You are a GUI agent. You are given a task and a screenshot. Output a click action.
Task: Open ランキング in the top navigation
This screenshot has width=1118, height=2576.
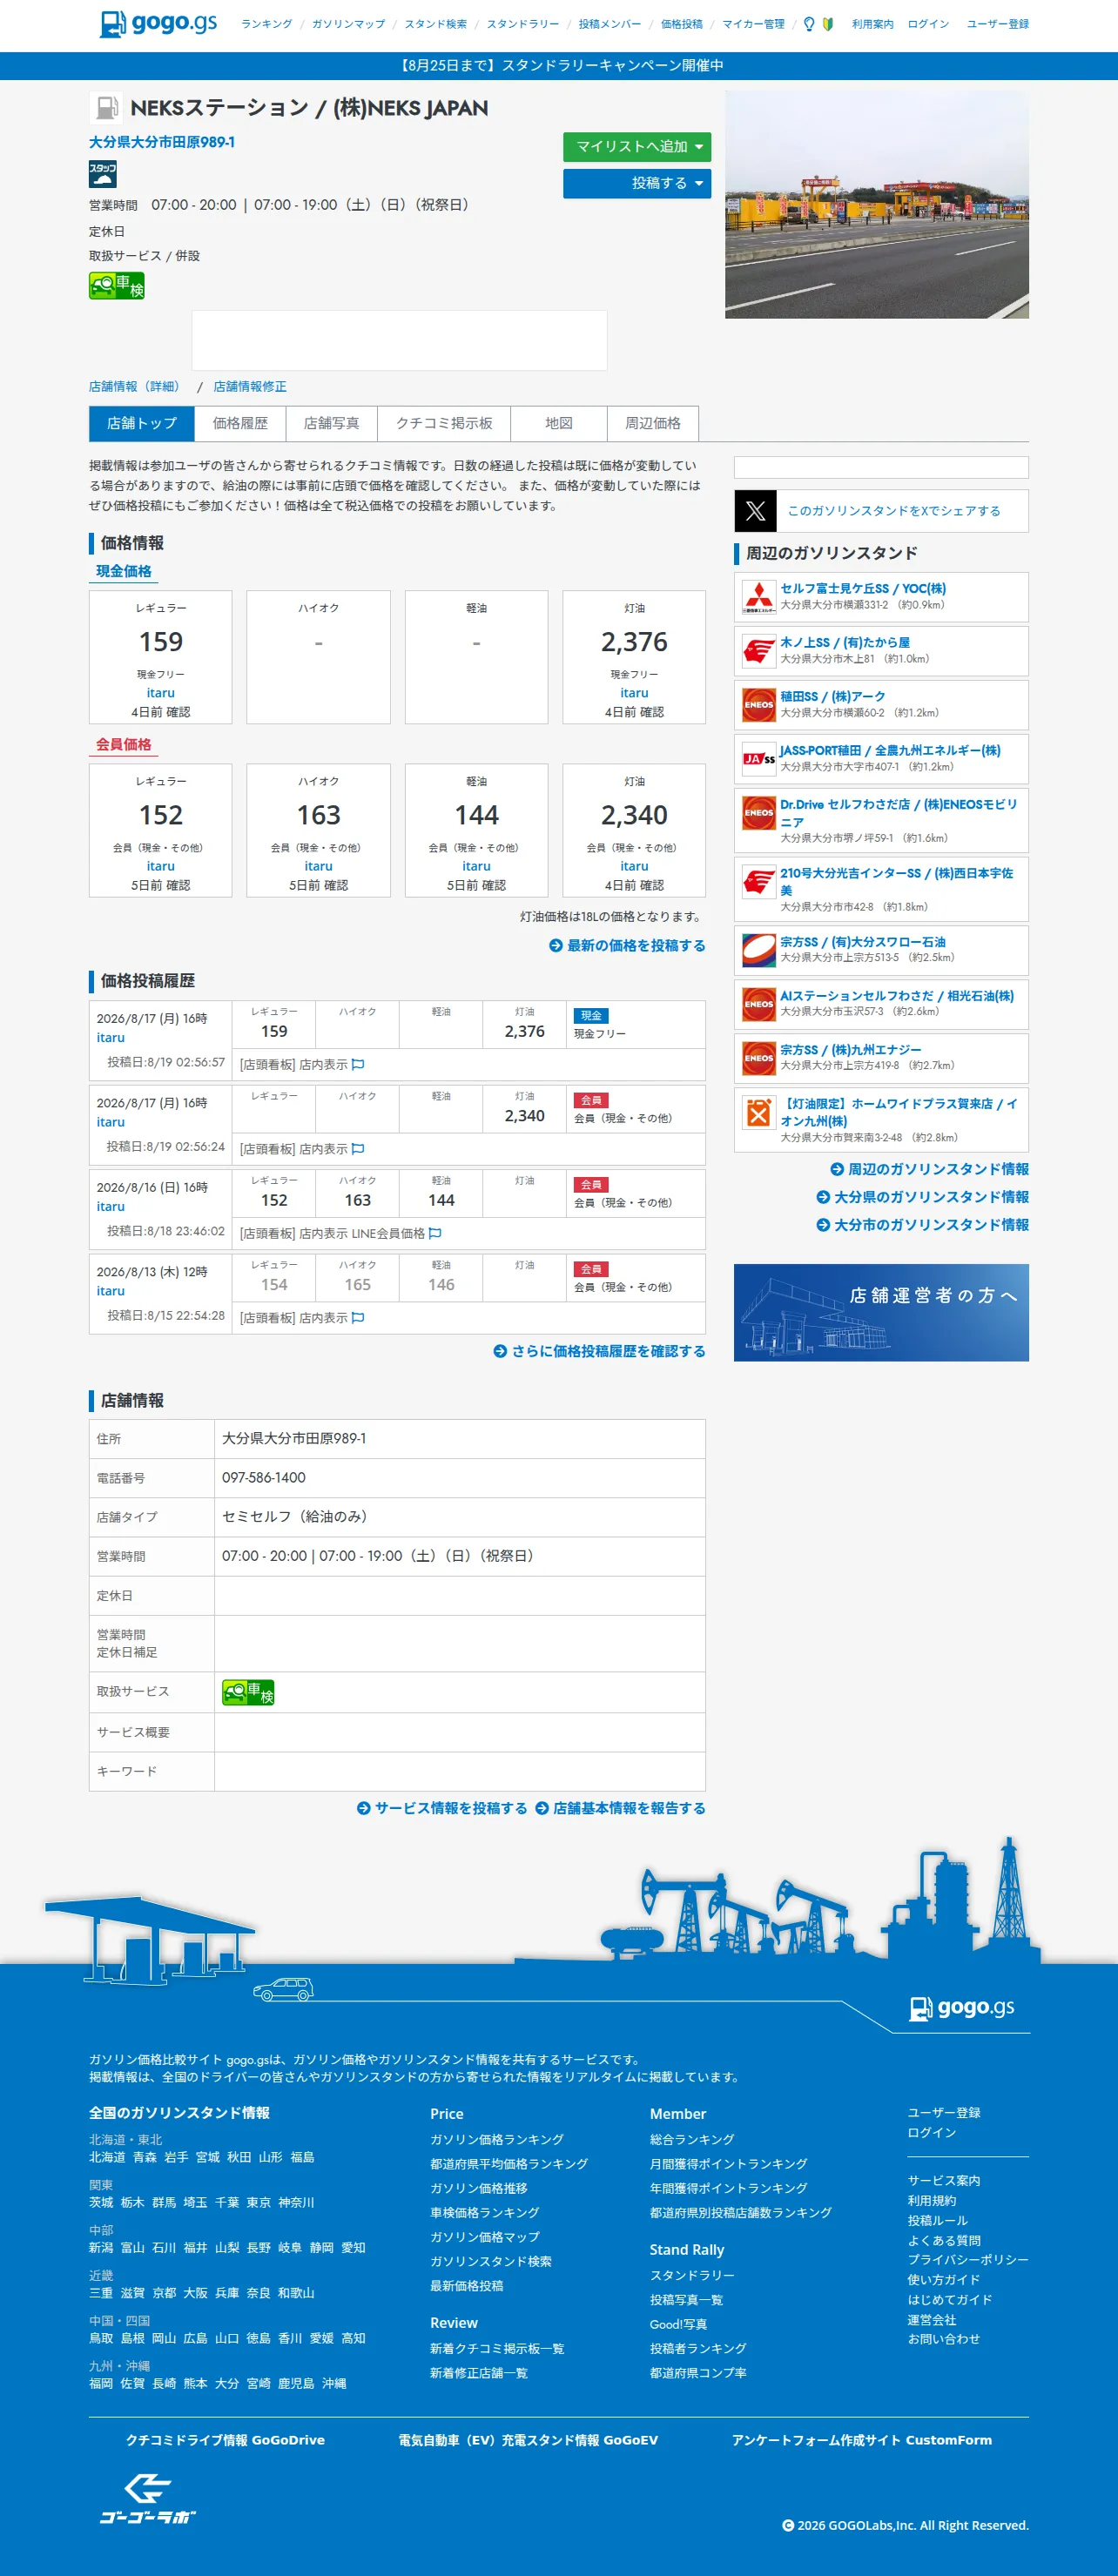[267, 24]
